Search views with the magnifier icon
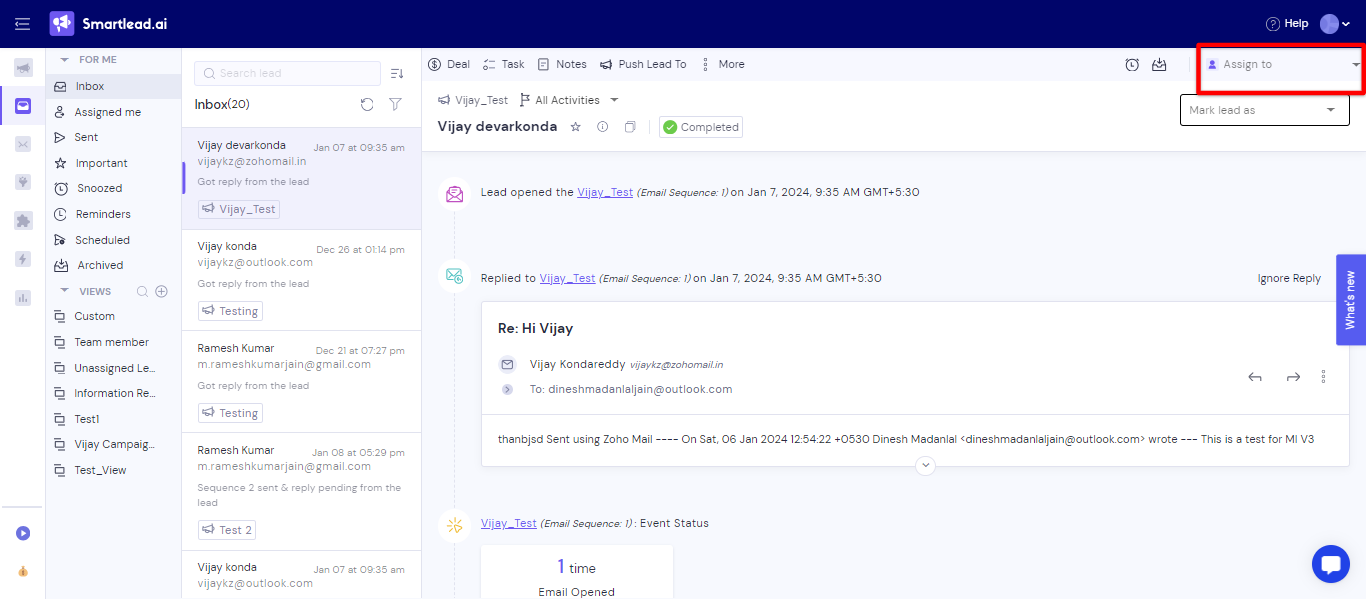The image size is (1366, 599). pyautogui.click(x=142, y=291)
